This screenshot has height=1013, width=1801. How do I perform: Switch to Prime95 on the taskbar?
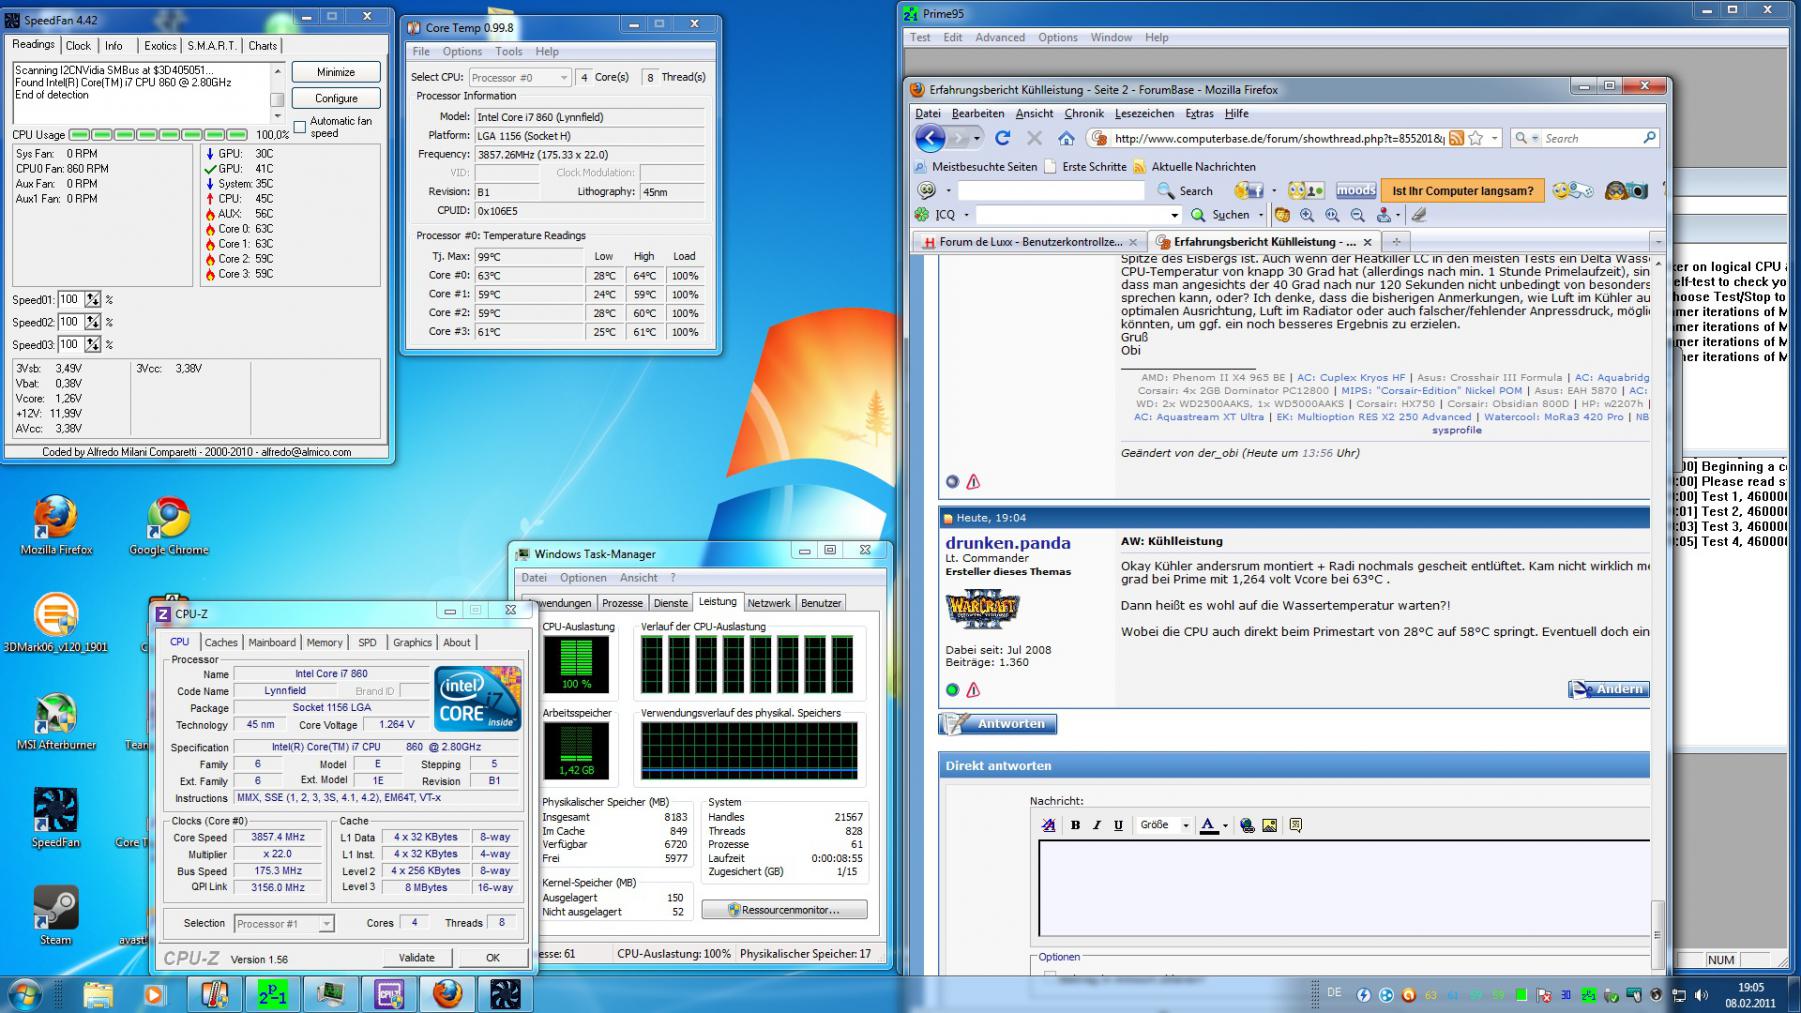click(x=272, y=995)
